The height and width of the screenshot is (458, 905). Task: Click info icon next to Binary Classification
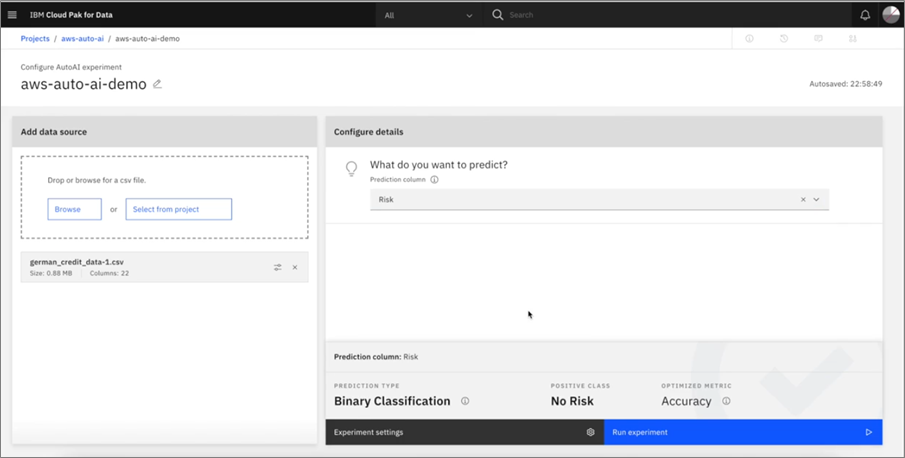click(465, 401)
